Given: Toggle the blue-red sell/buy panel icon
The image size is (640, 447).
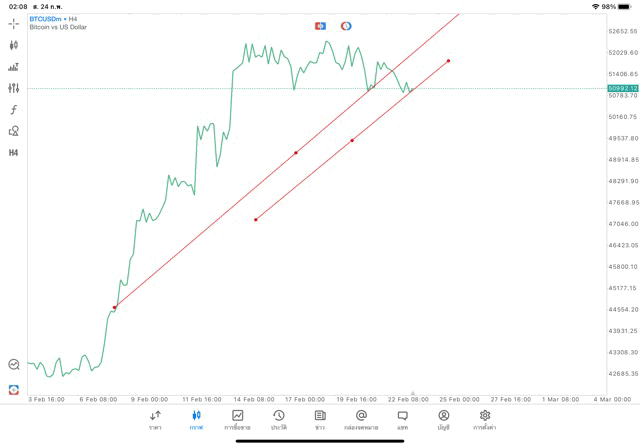Looking at the screenshot, I should point(320,26).
